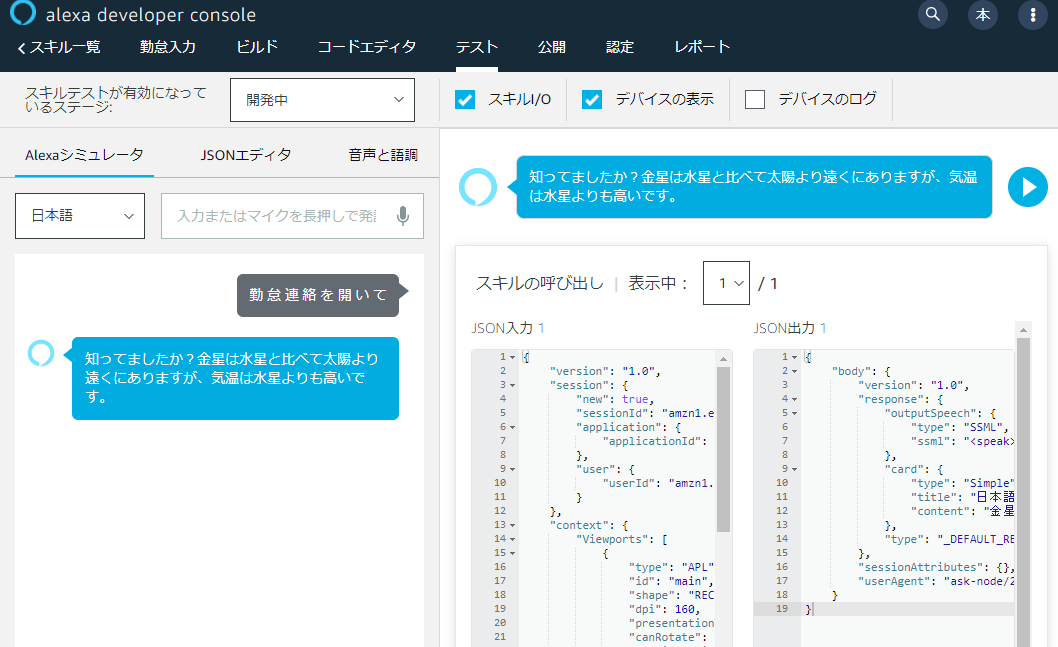Open the 表示中 invocation number dropdown
The width and height of the screenshot is (1058, 647).
(726, 283)
